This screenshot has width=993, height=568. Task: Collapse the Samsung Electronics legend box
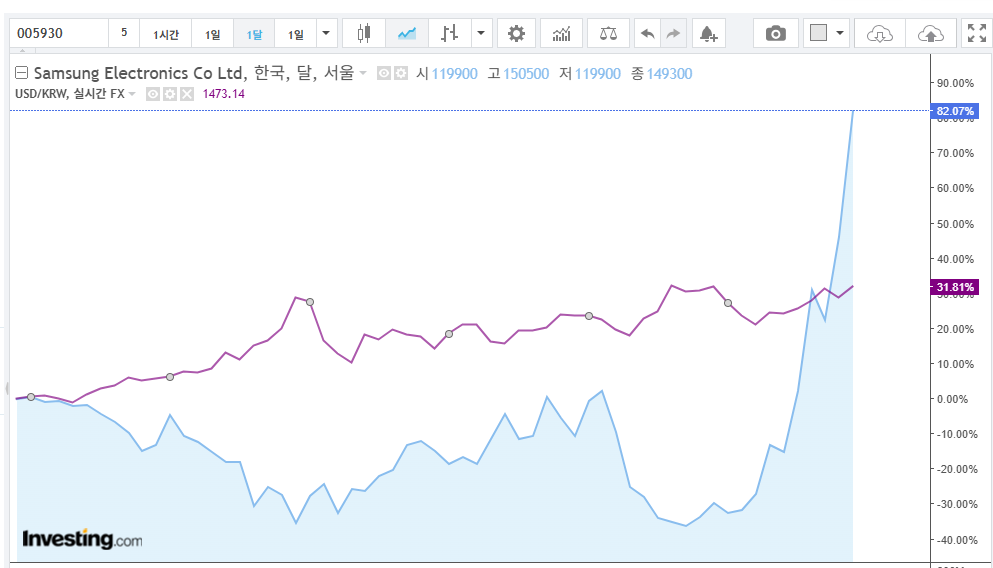pos(21,73)
